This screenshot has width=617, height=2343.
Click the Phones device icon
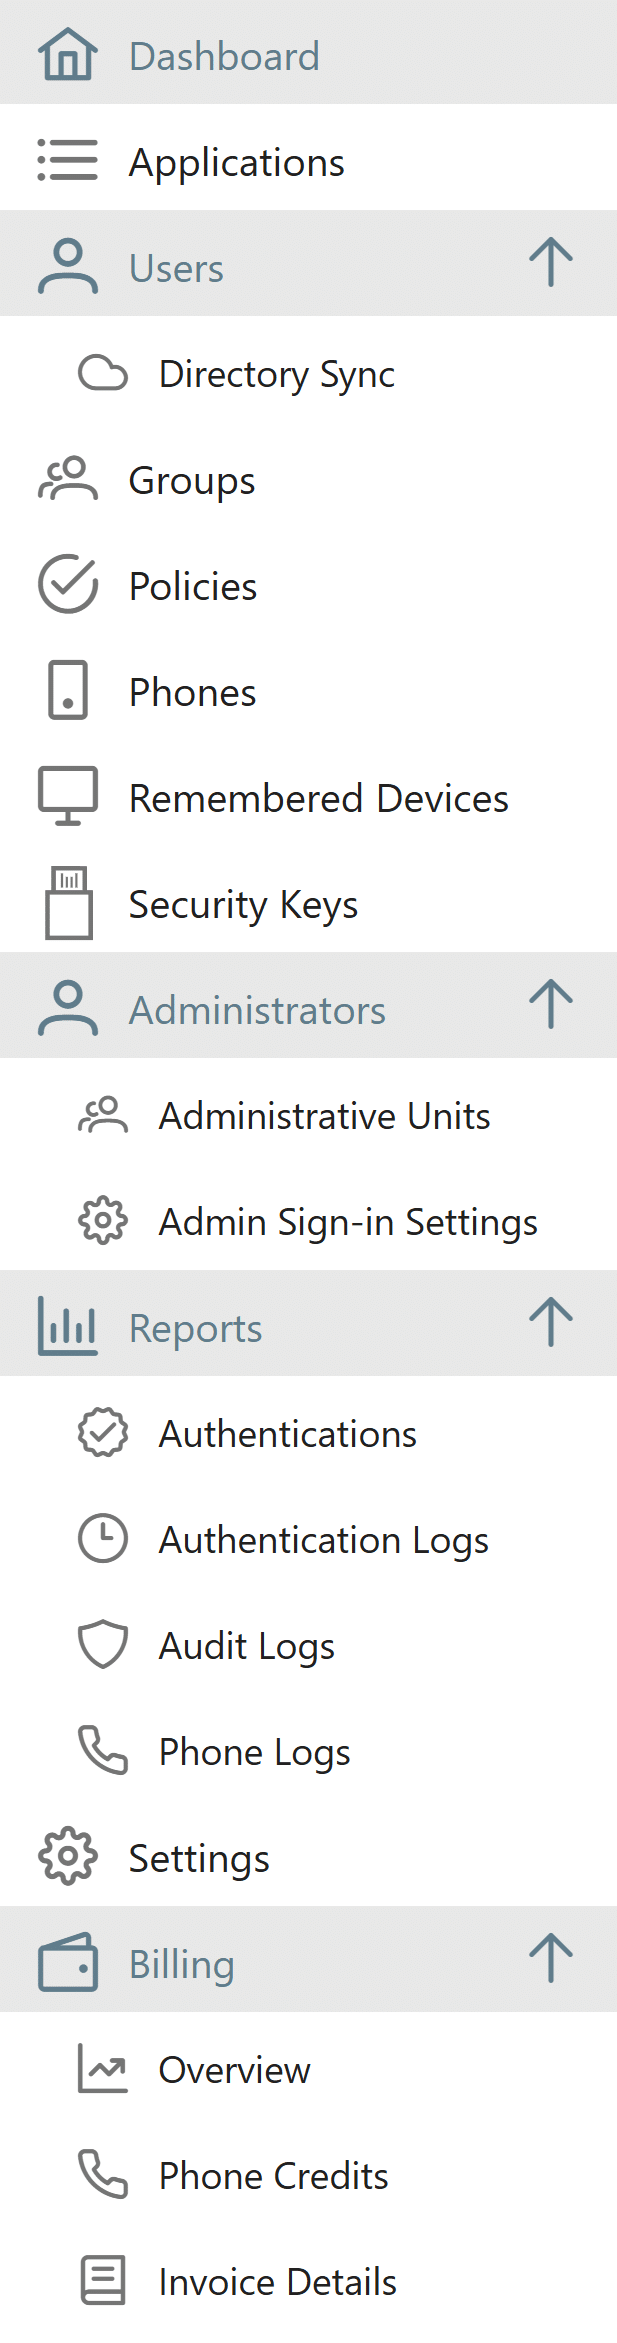(x=68, y=690)
